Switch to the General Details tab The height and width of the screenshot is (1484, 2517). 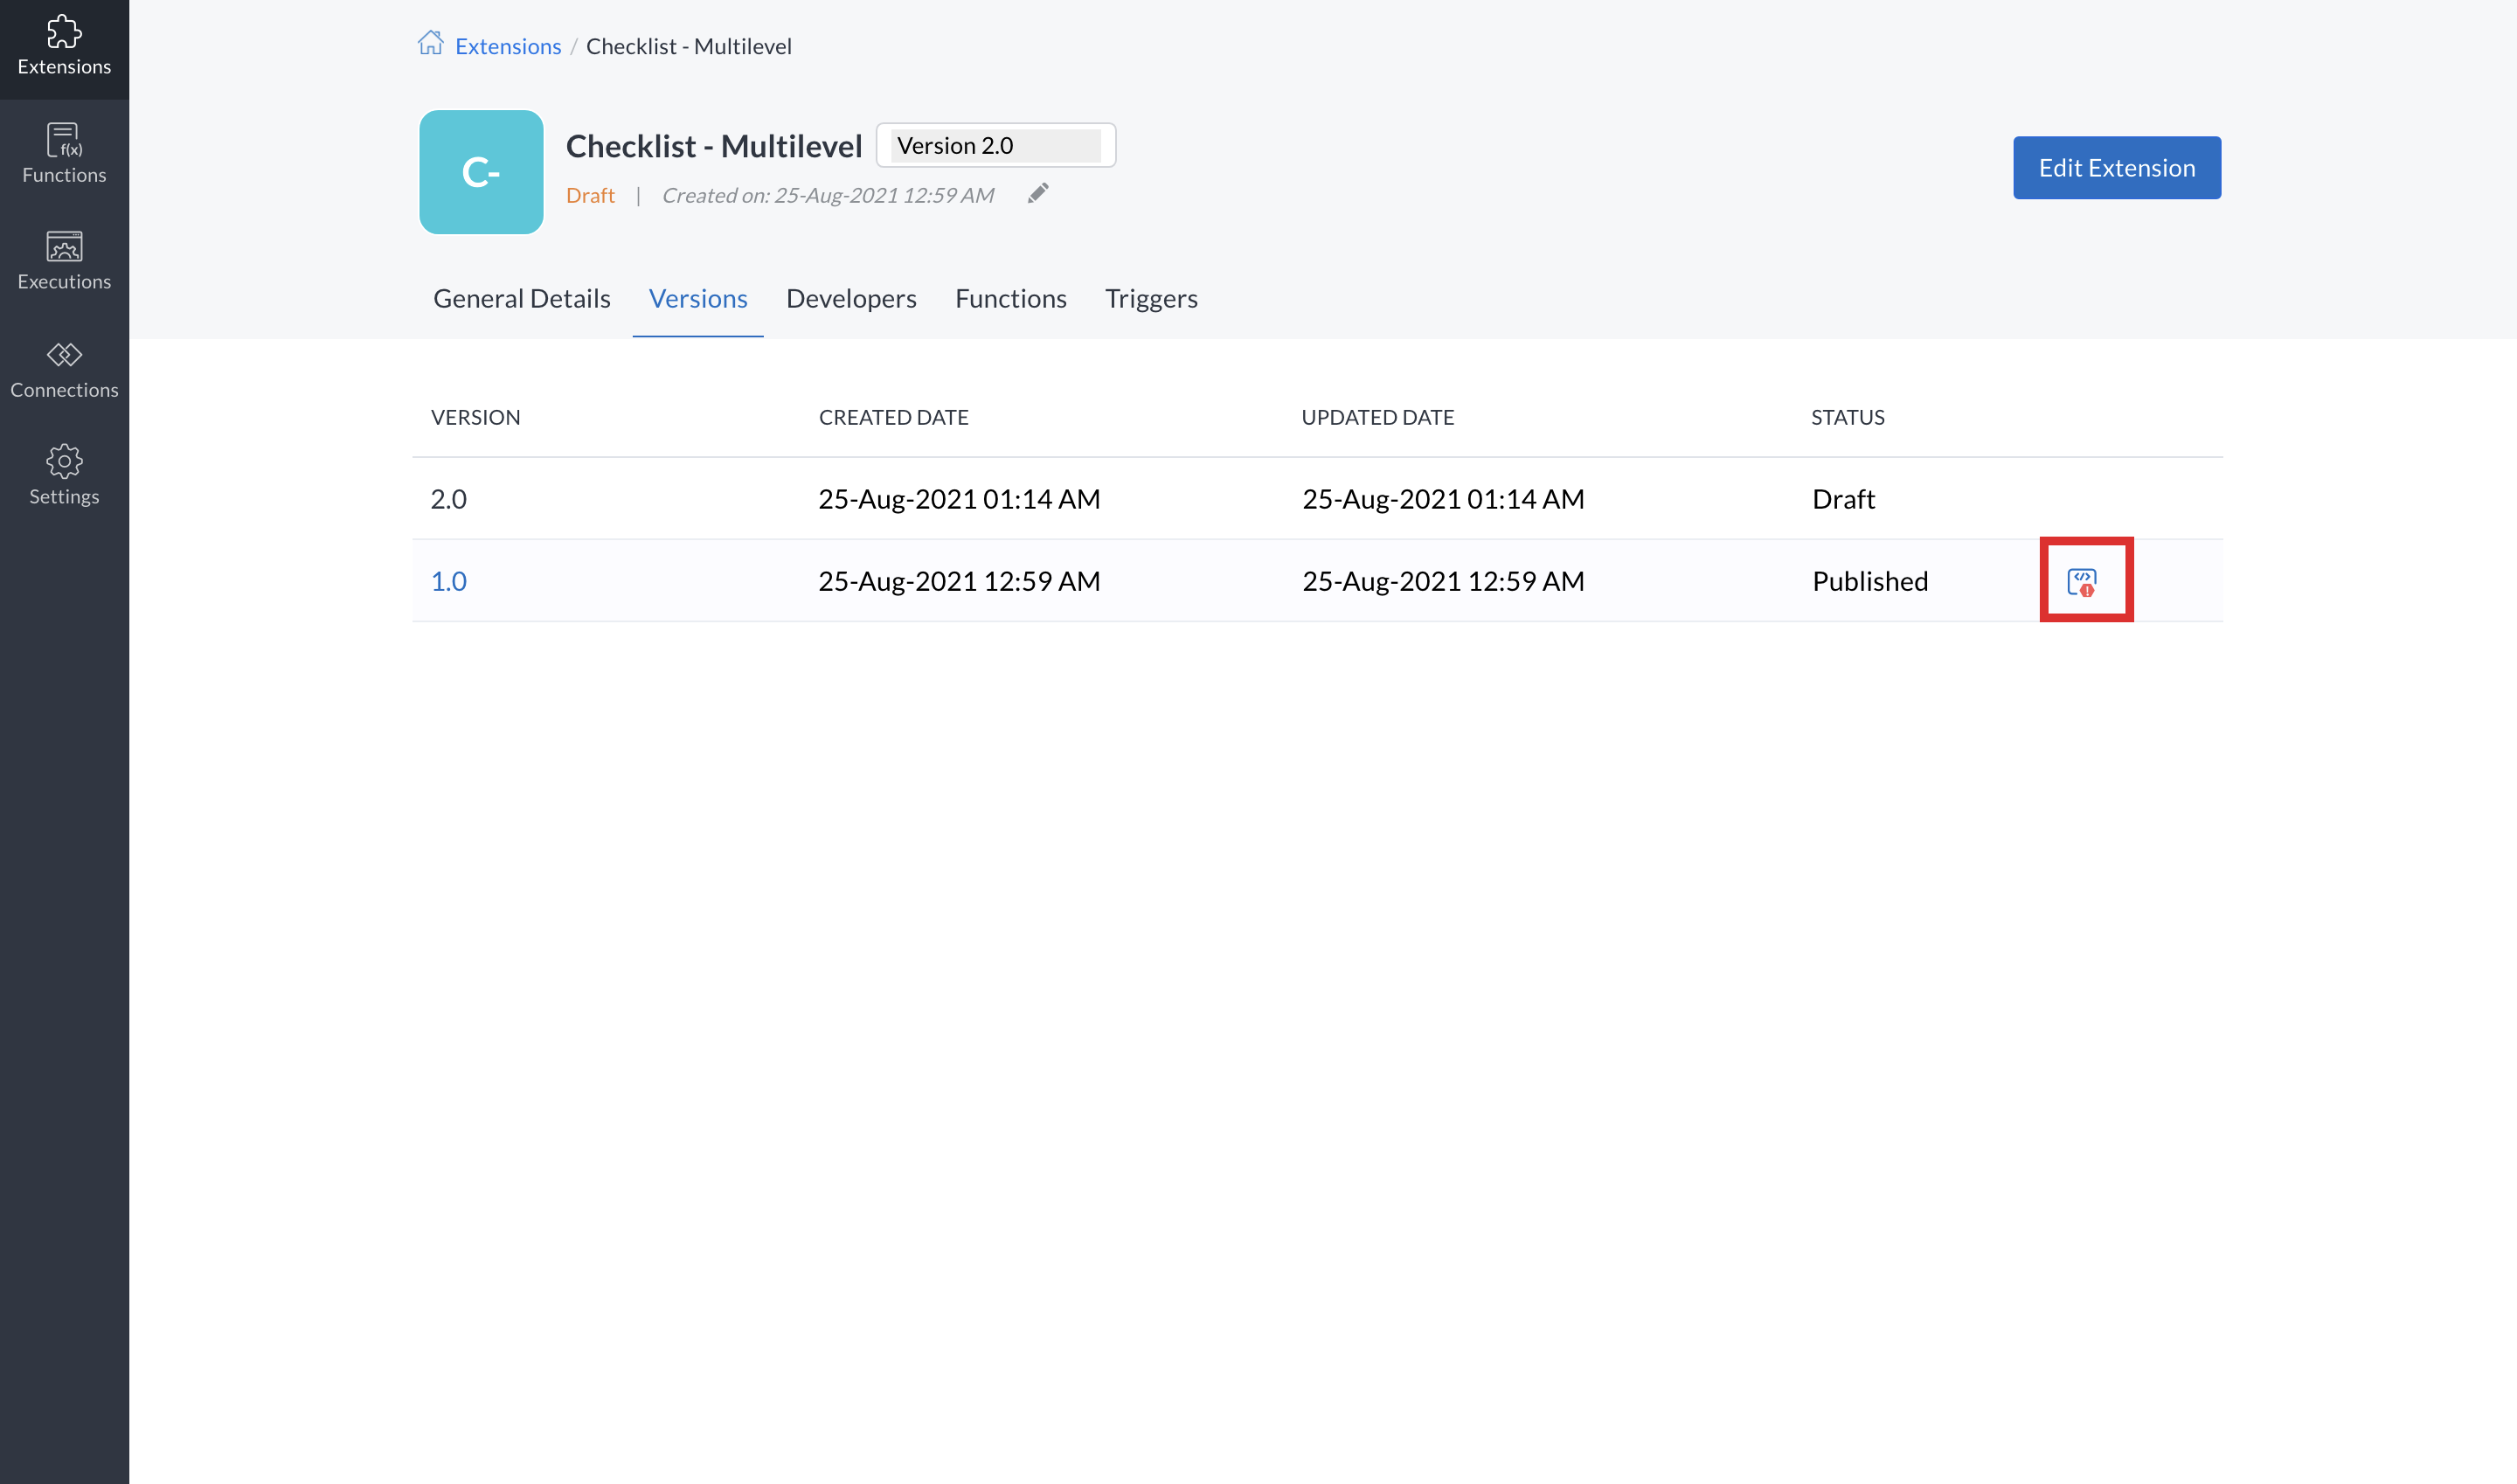521,299
